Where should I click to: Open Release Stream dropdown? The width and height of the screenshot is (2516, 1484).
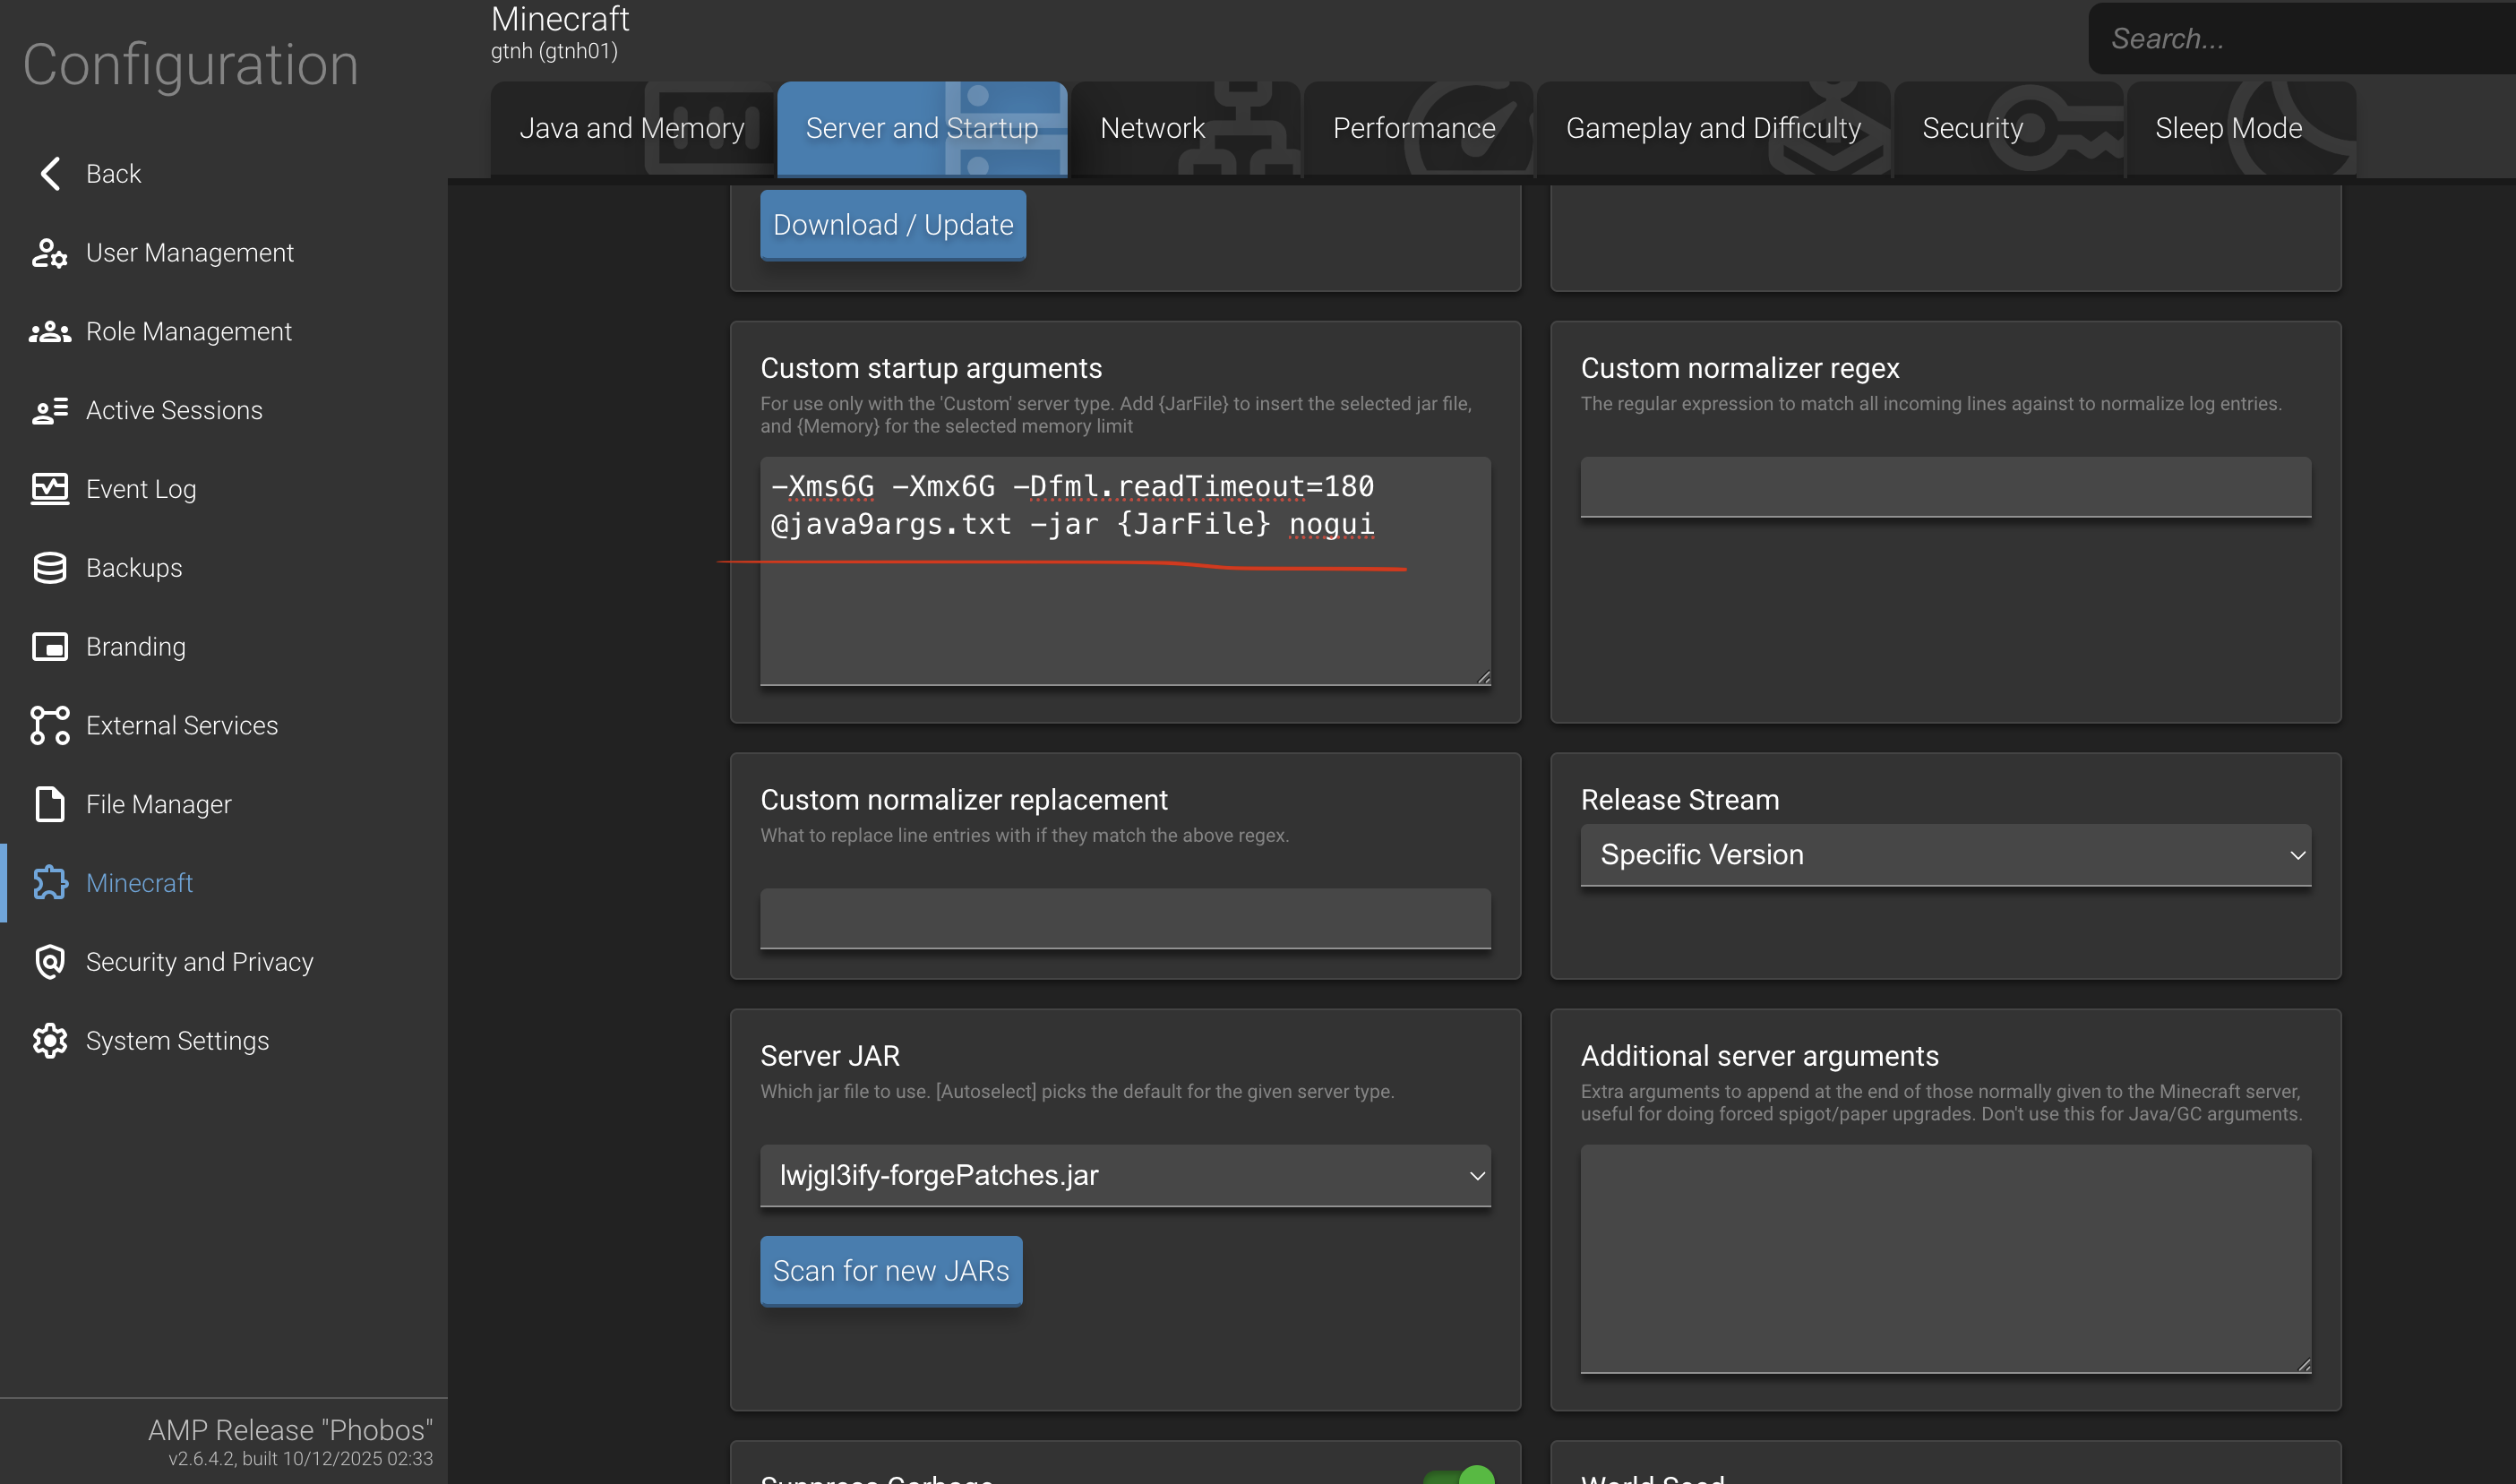coord(1946,855)
